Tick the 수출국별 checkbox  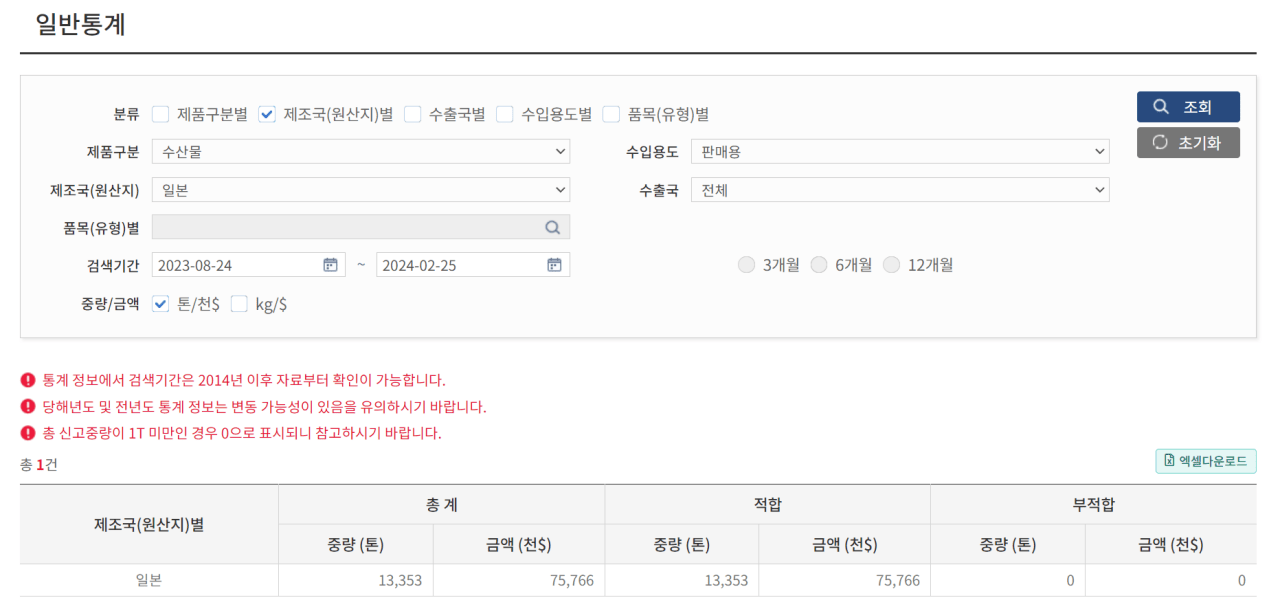[x=413, y=114]
